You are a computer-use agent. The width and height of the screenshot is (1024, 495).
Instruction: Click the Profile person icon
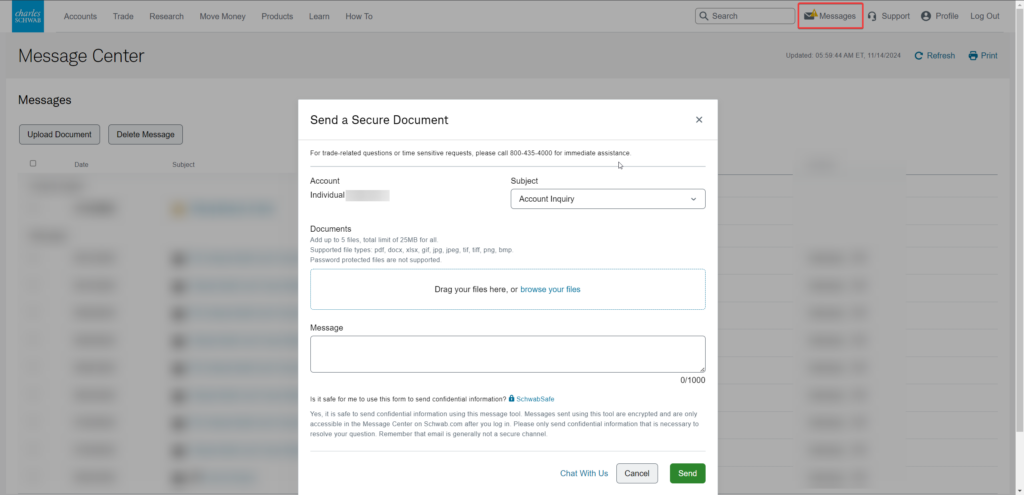point(926,16)
